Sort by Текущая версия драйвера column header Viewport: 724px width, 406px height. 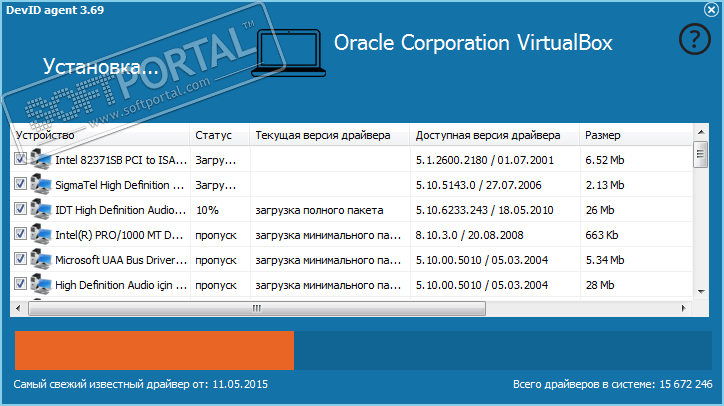pyautogui.click(x=330, y=135)
